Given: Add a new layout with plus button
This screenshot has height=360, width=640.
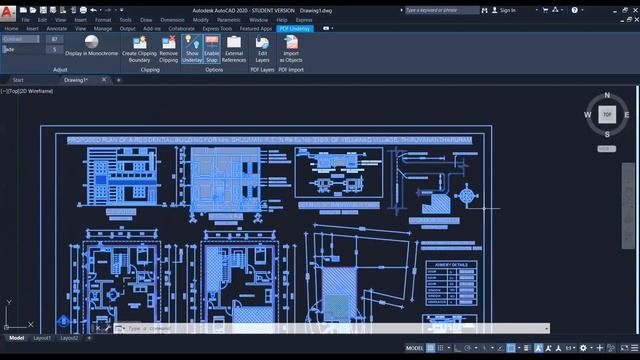Looking at the screenshot, I should [89, 338].
